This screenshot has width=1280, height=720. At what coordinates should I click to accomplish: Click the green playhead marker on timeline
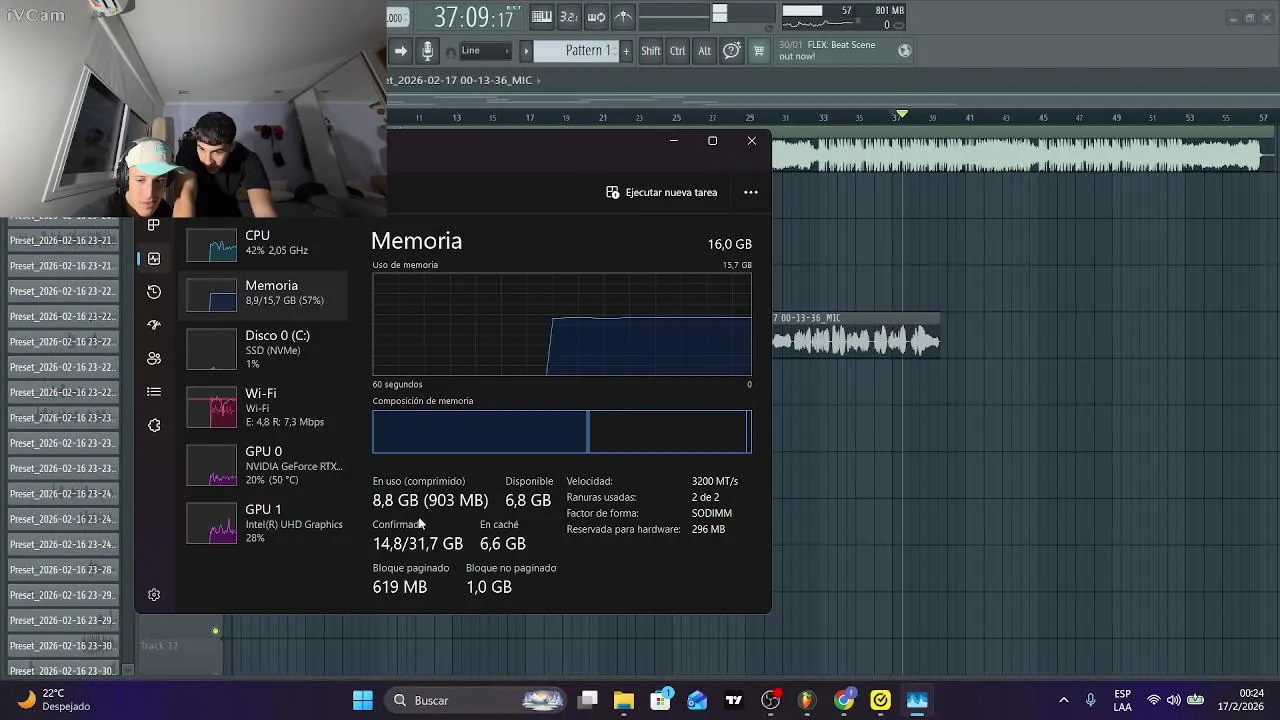pos(901,114)
